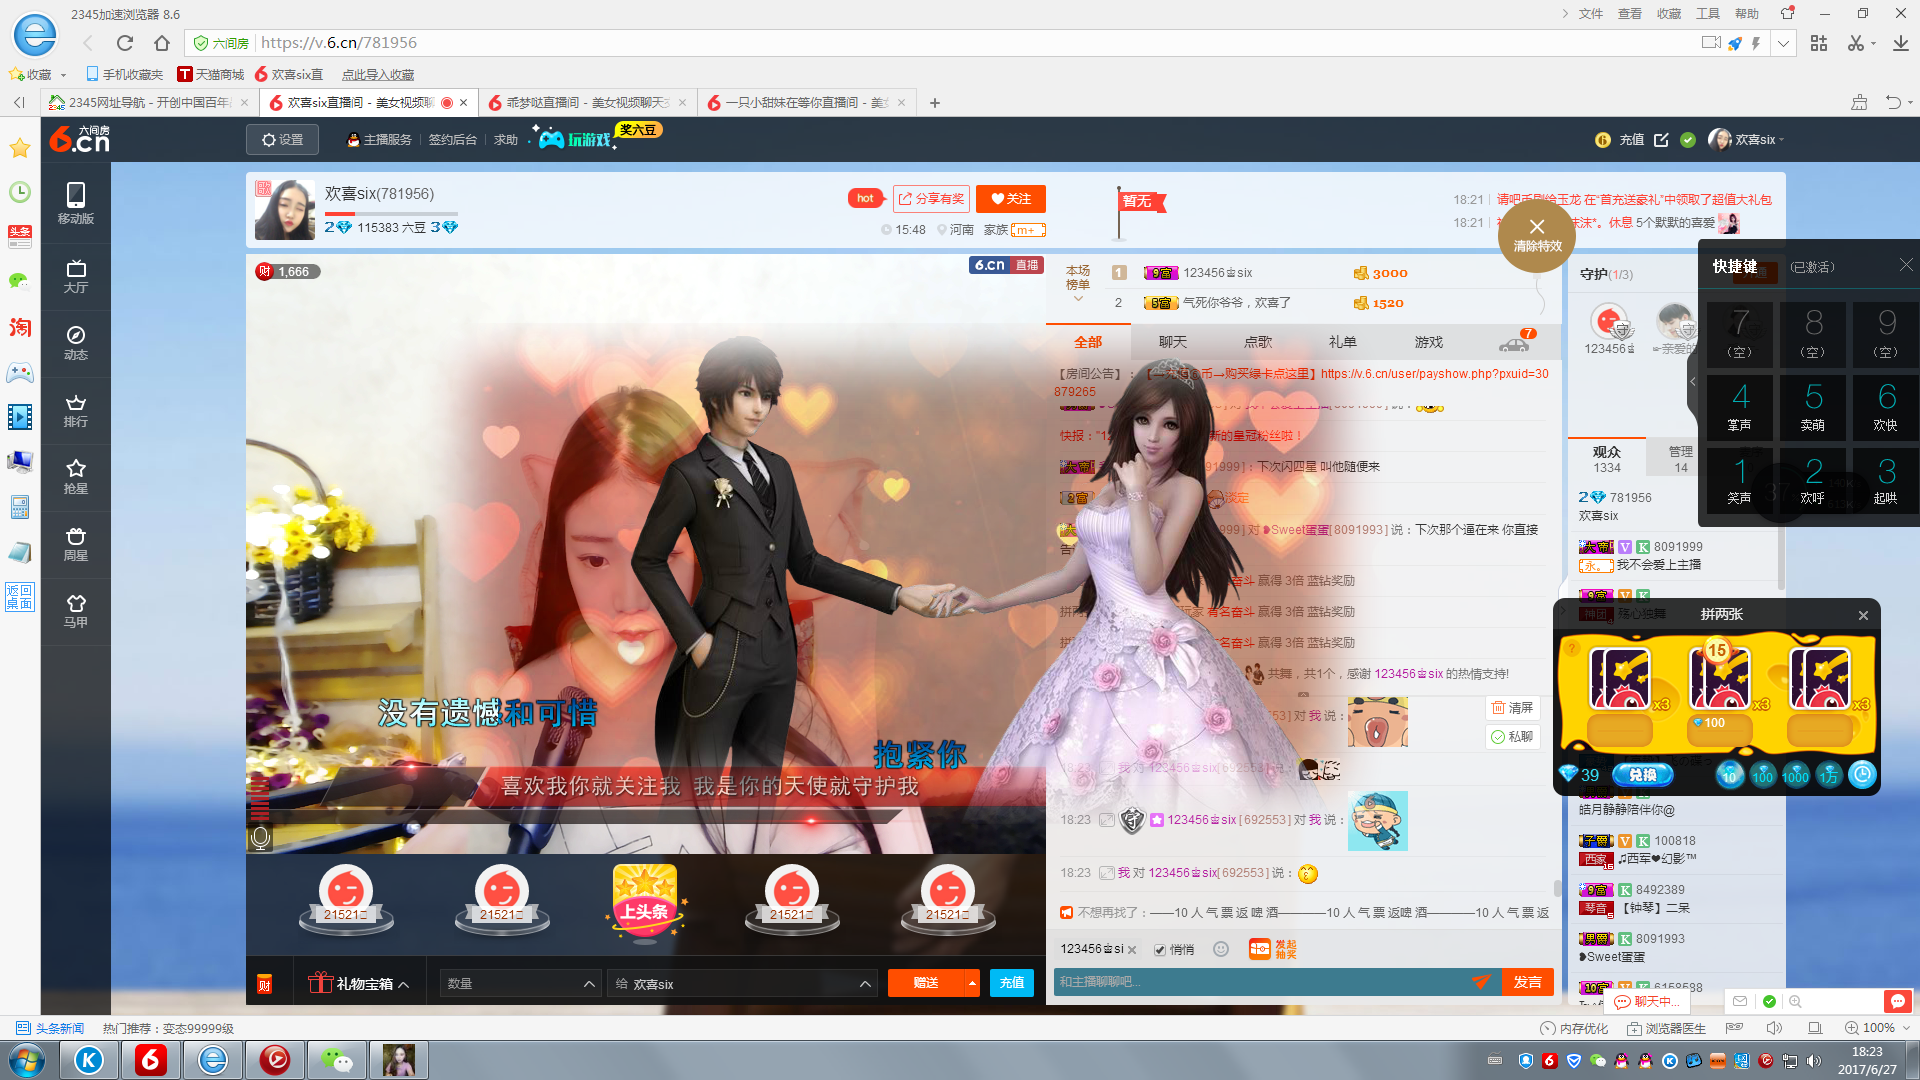The image size is (1920, 1080).
Task: Open the 100% zoom level dropdown
Action: pyautogui.click(x=1906, y=1028)
